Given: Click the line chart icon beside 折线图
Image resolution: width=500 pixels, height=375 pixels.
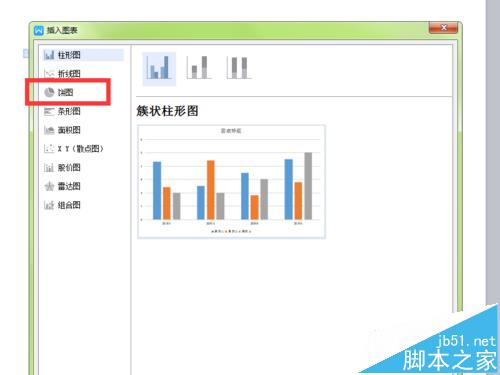Looking at the screenshot, I should (49, 74).
